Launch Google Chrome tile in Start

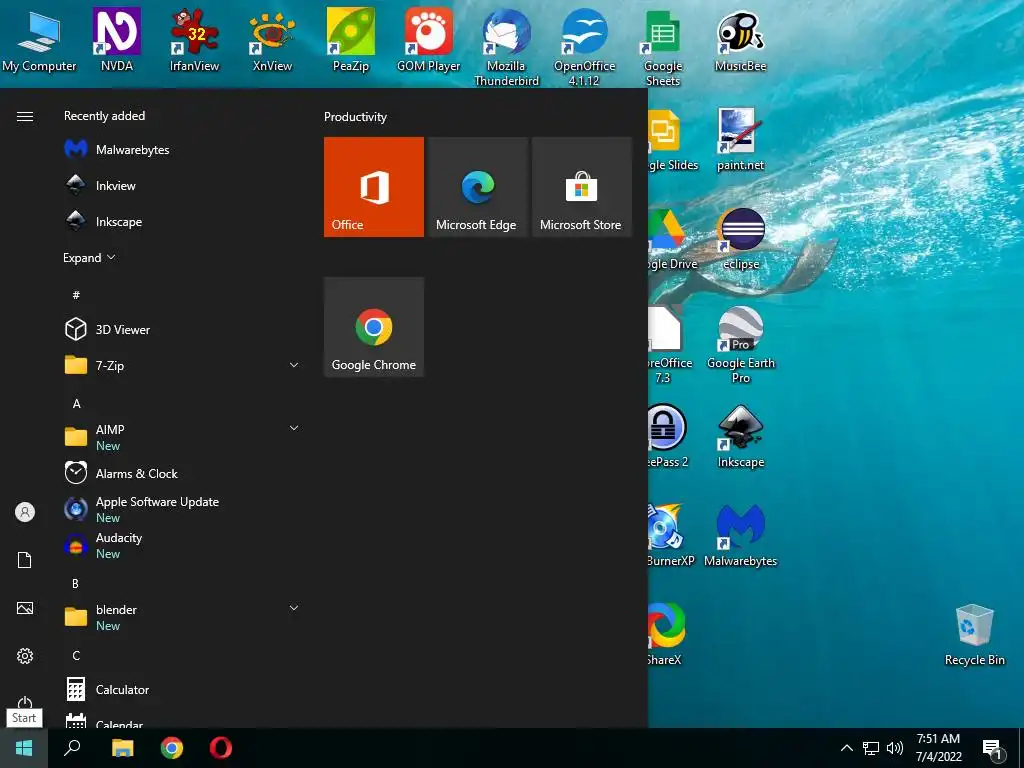[374, 327]
